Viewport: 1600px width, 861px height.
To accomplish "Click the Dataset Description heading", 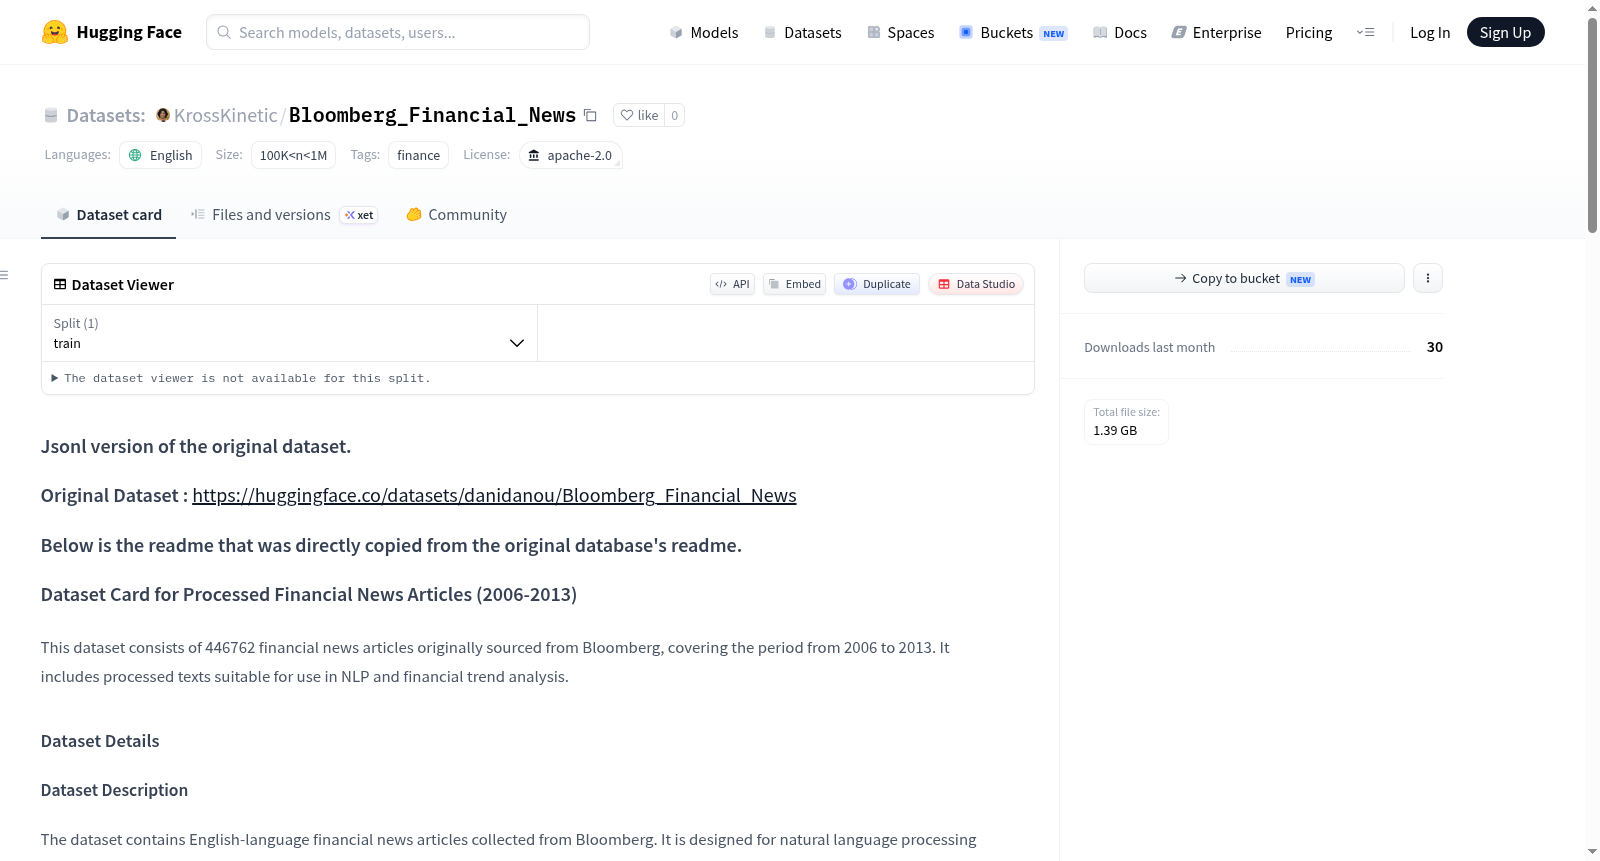I will pyautogui.click(x=114, y=790).
